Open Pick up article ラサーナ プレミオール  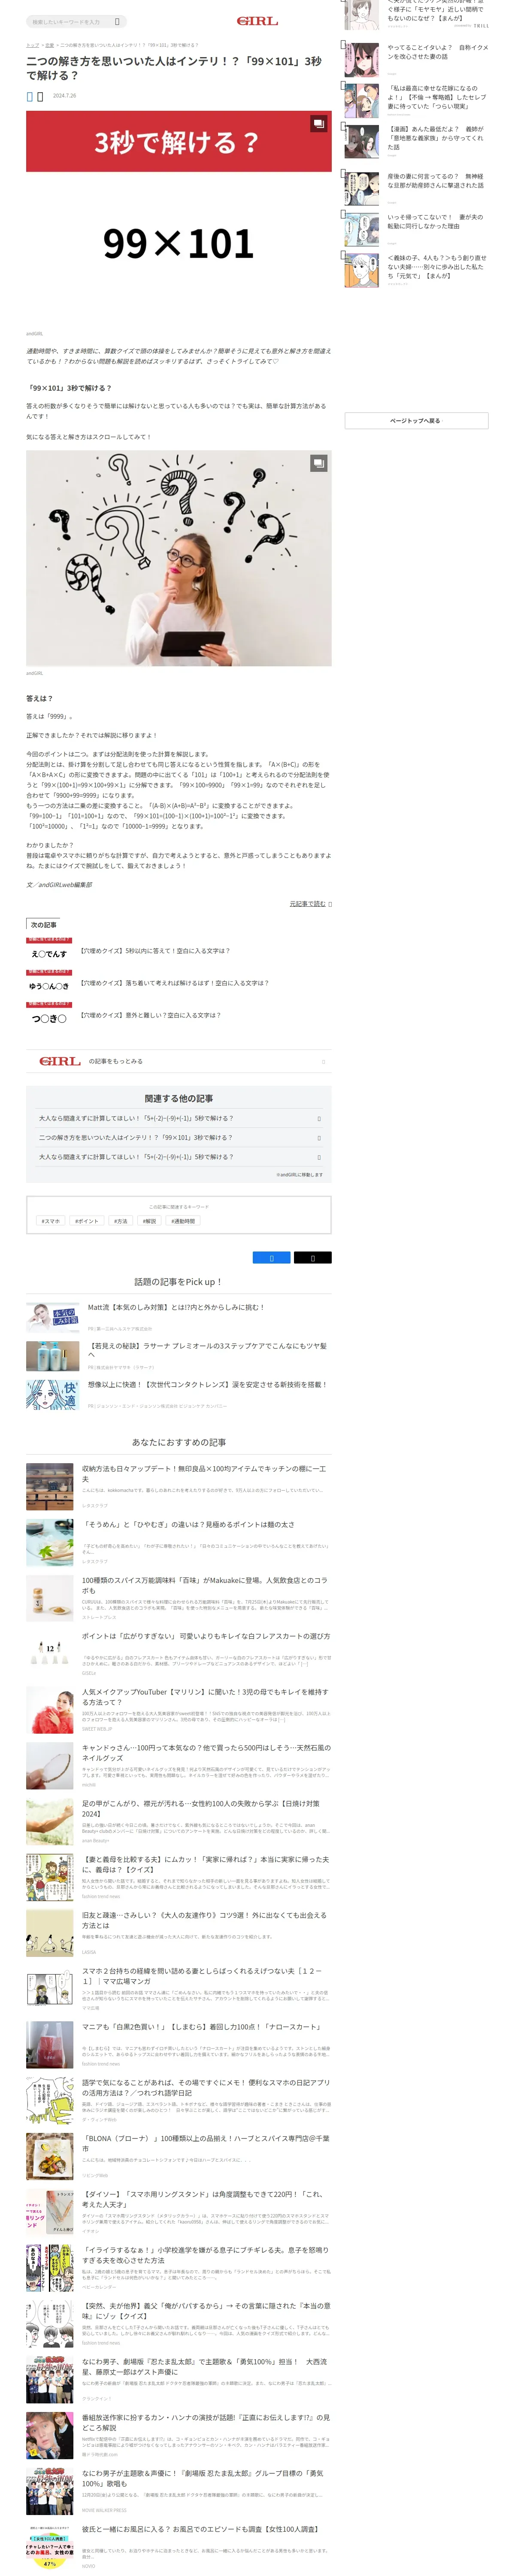click(x=178, y=1355)
